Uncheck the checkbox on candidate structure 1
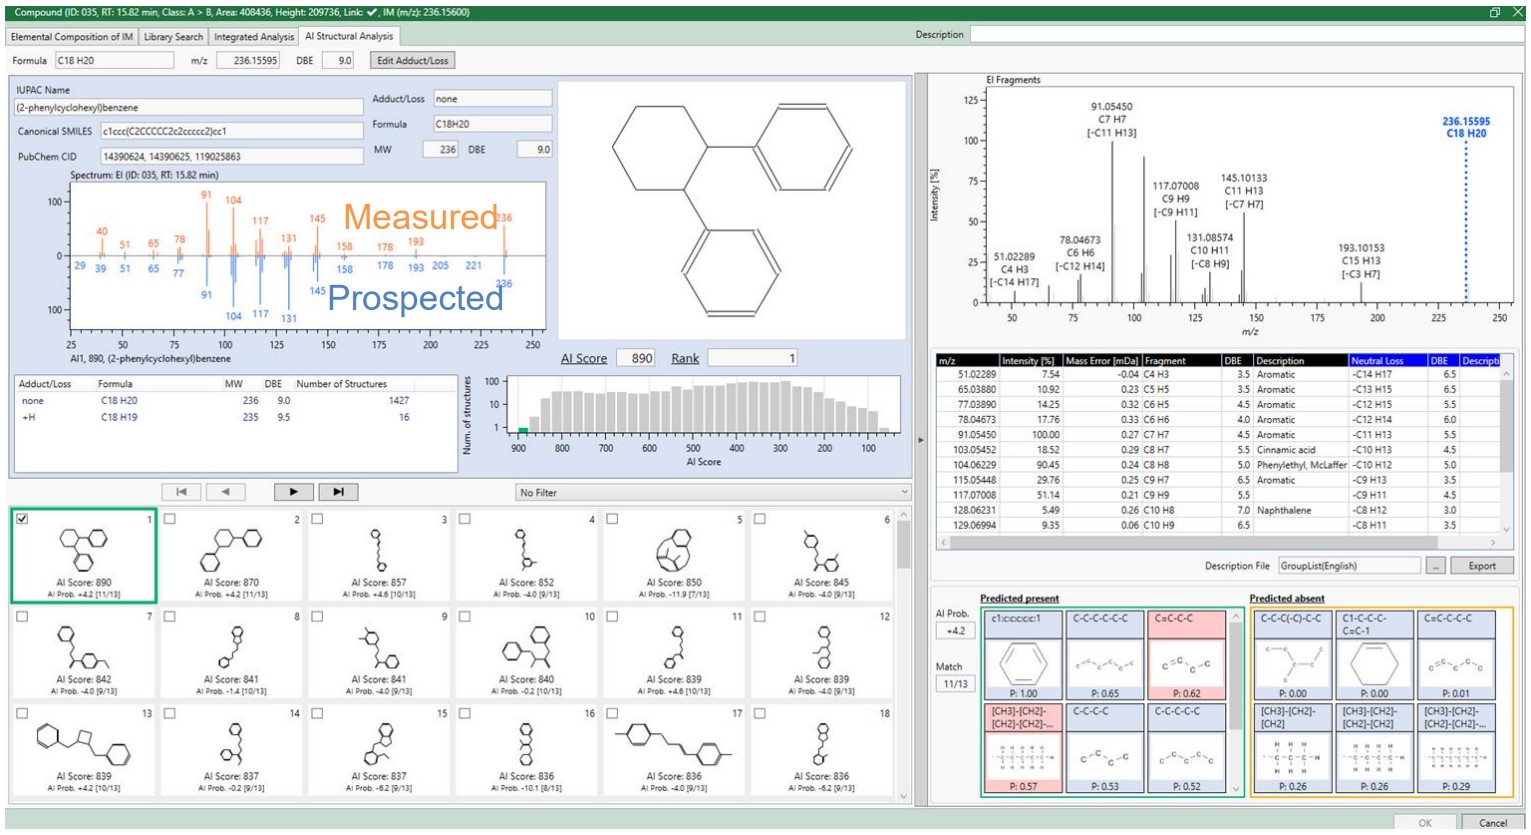 click(22, 519)
